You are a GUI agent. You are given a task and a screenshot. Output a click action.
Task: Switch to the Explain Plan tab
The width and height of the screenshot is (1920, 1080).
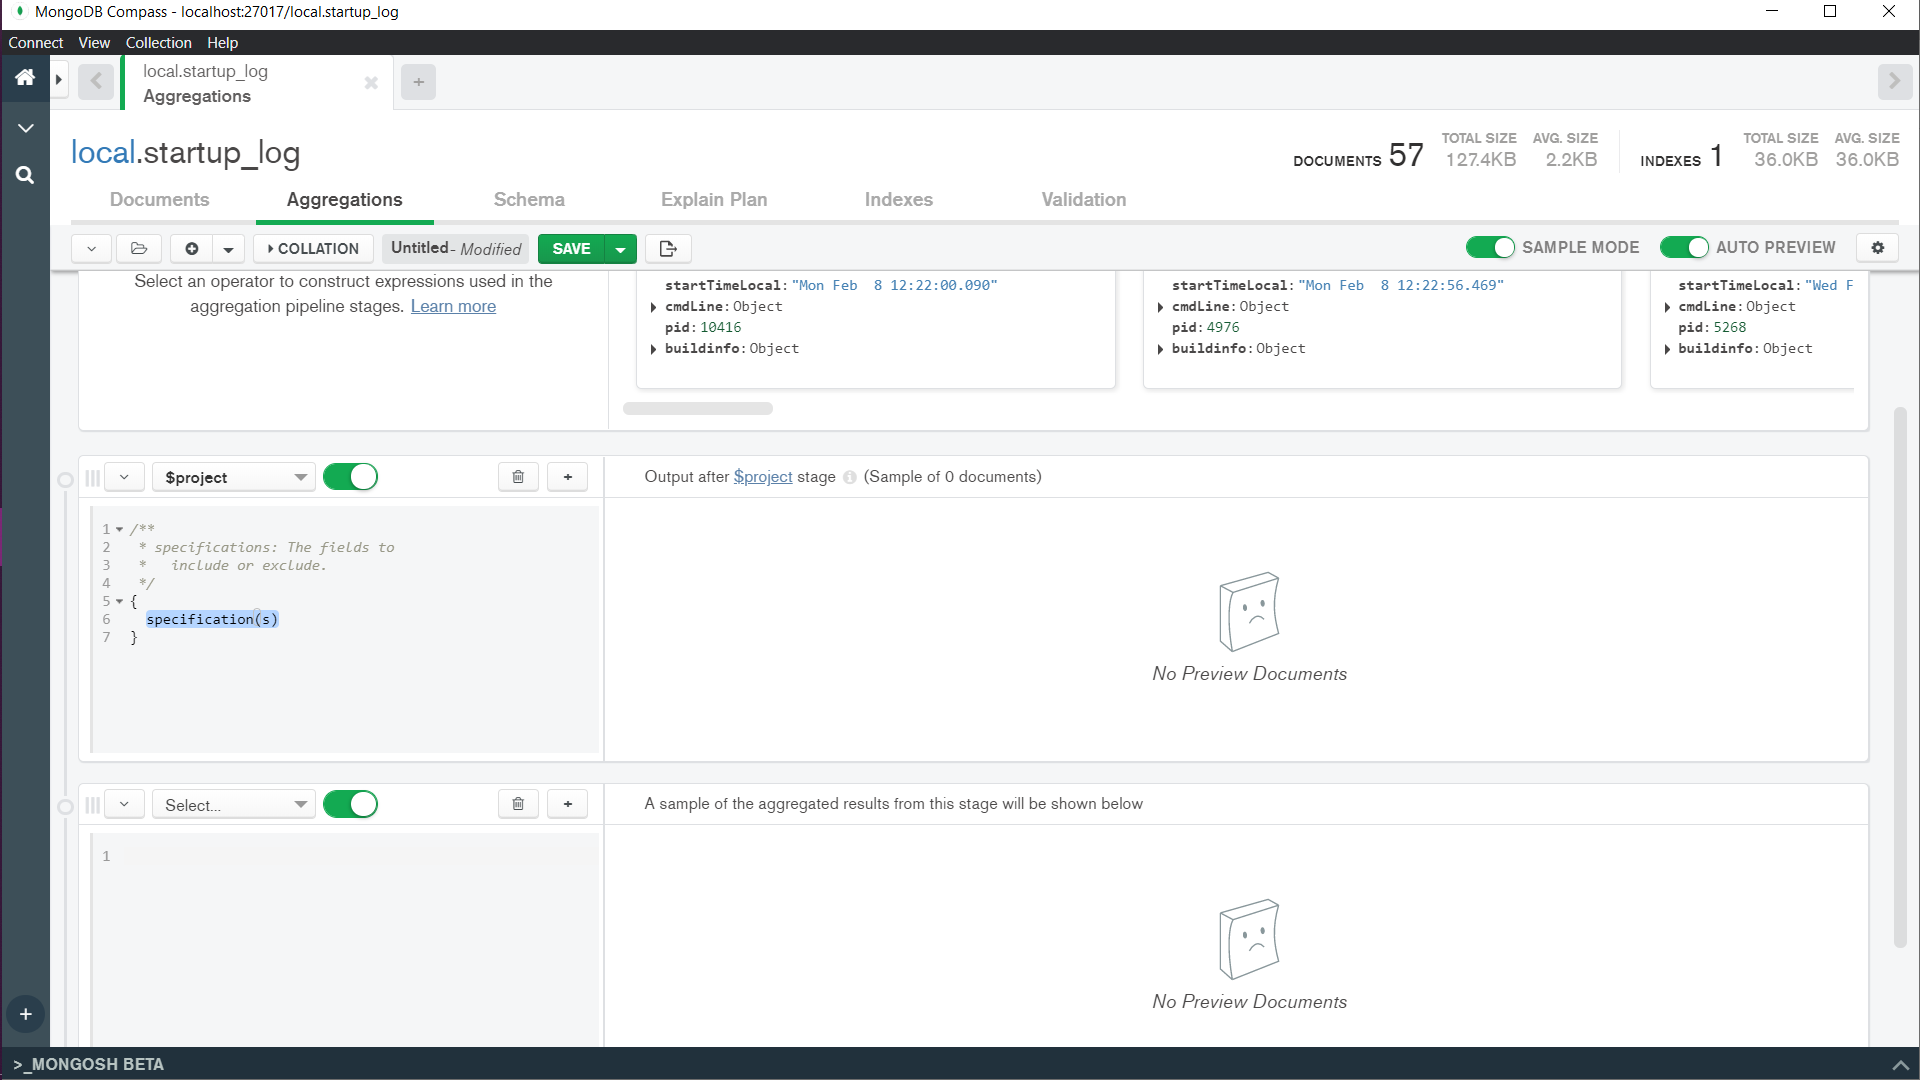(714, 199)
